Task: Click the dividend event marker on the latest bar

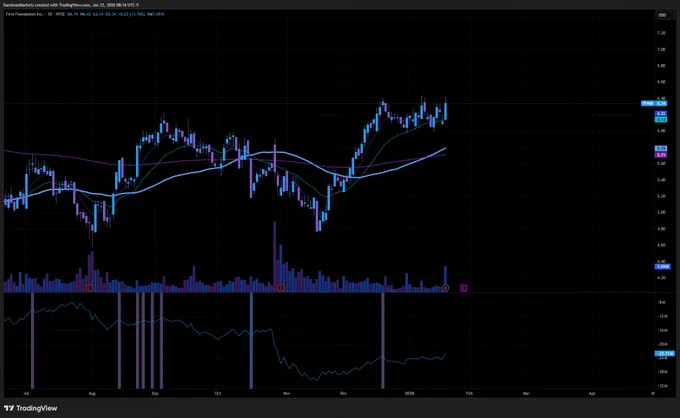Action: coord(445,288)
